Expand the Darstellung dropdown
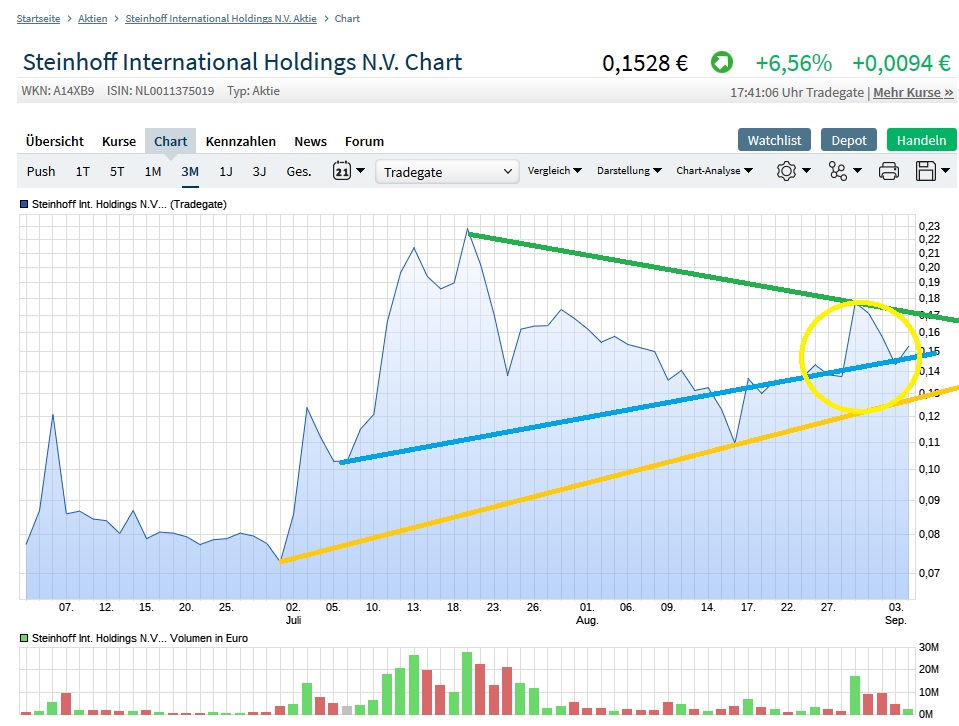 629,171
